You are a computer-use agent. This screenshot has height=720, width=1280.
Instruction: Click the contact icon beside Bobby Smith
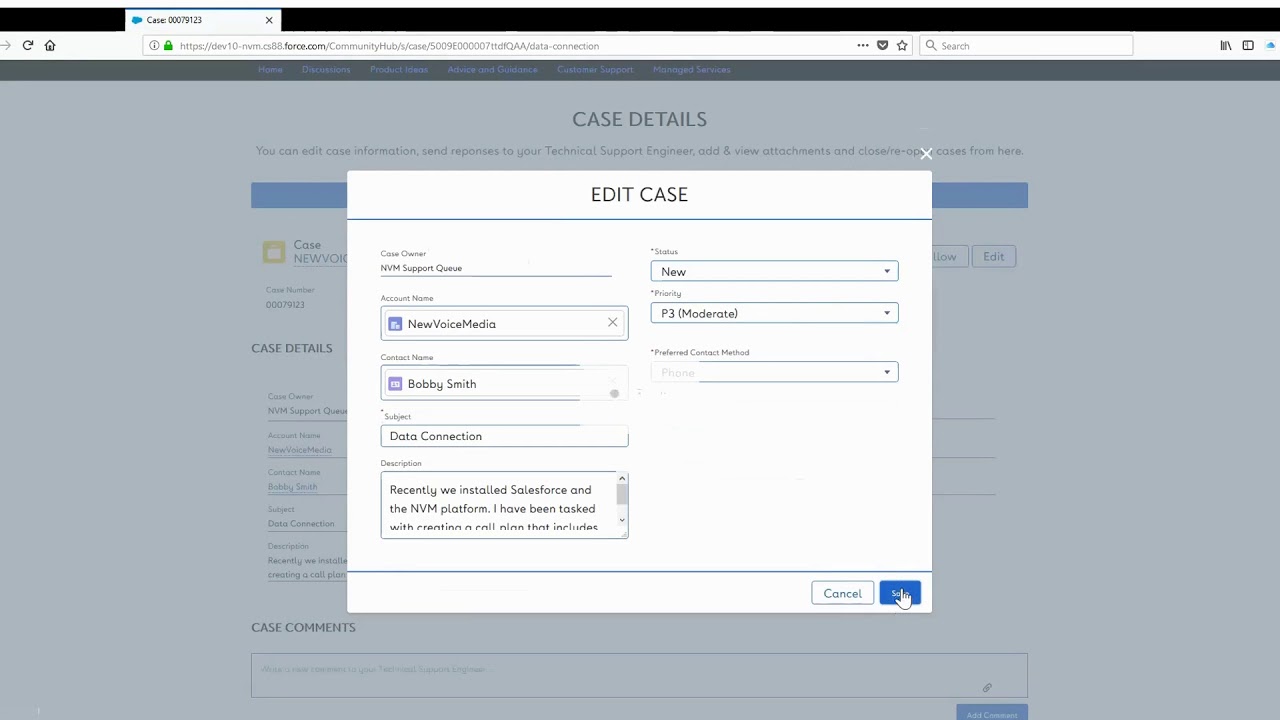(395, 384)
